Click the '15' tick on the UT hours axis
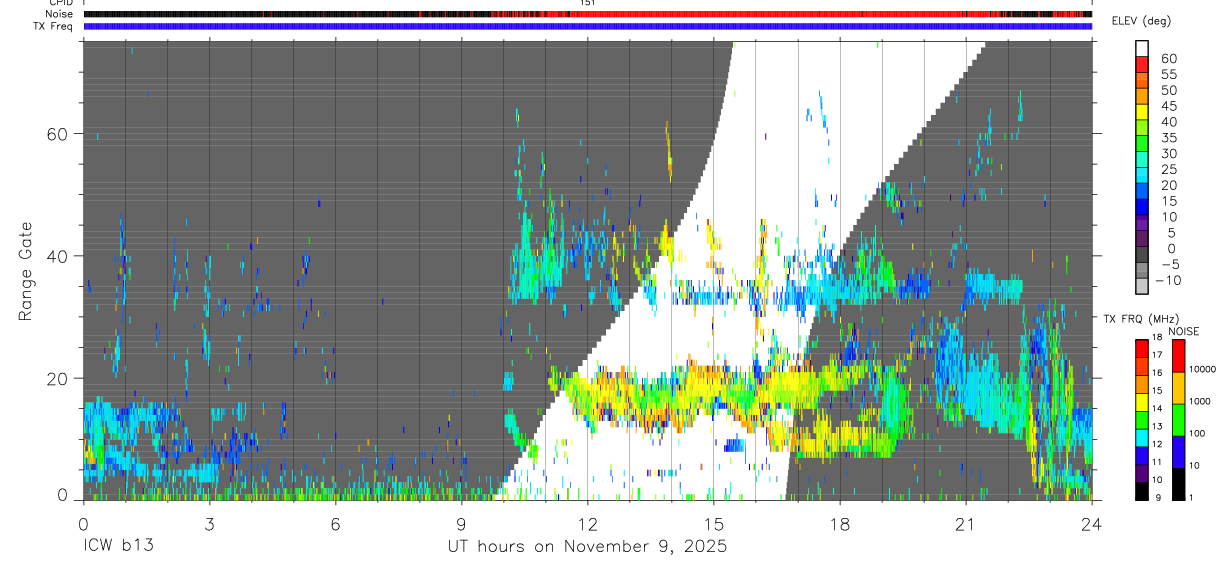Image resolution: width=1228 pixels, height=567 pixels. pyautogui.click(x=713, y=523)
